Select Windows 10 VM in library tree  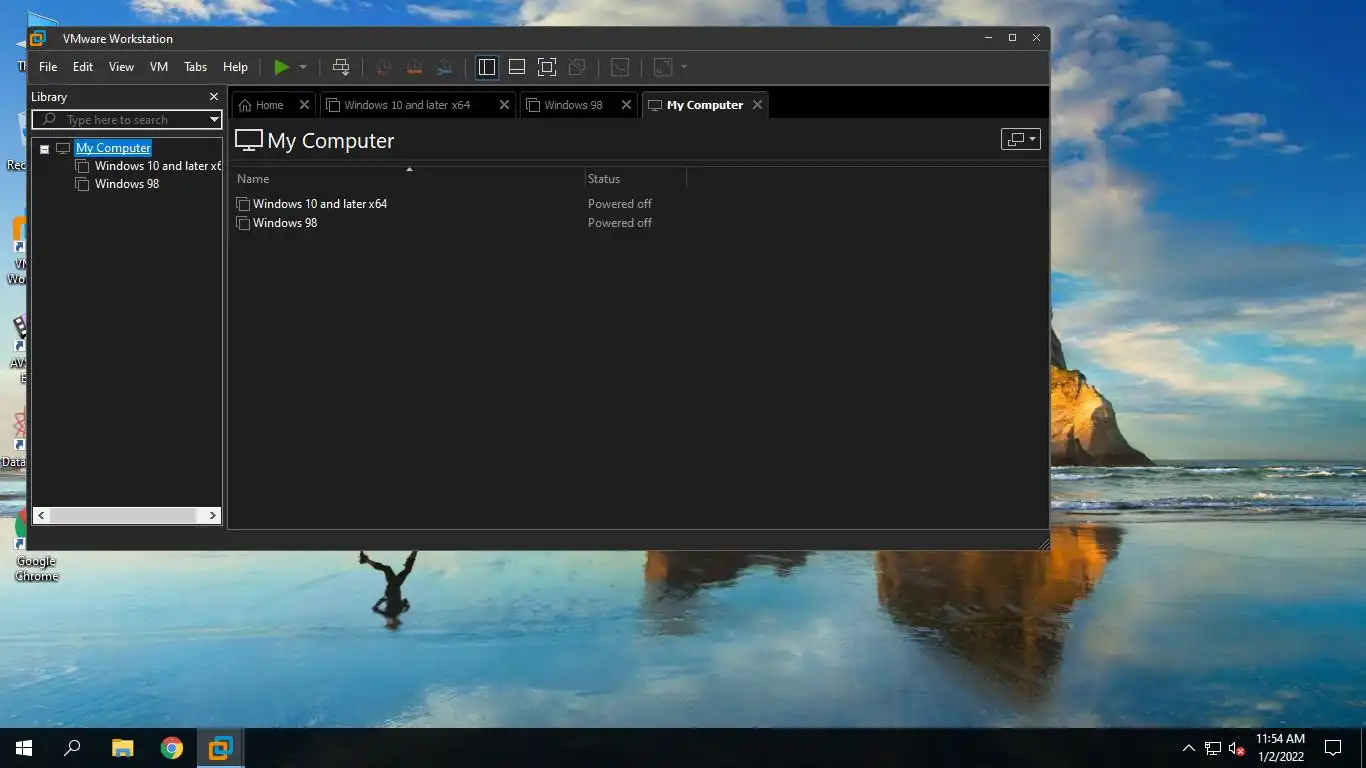[x=158, y=166]
